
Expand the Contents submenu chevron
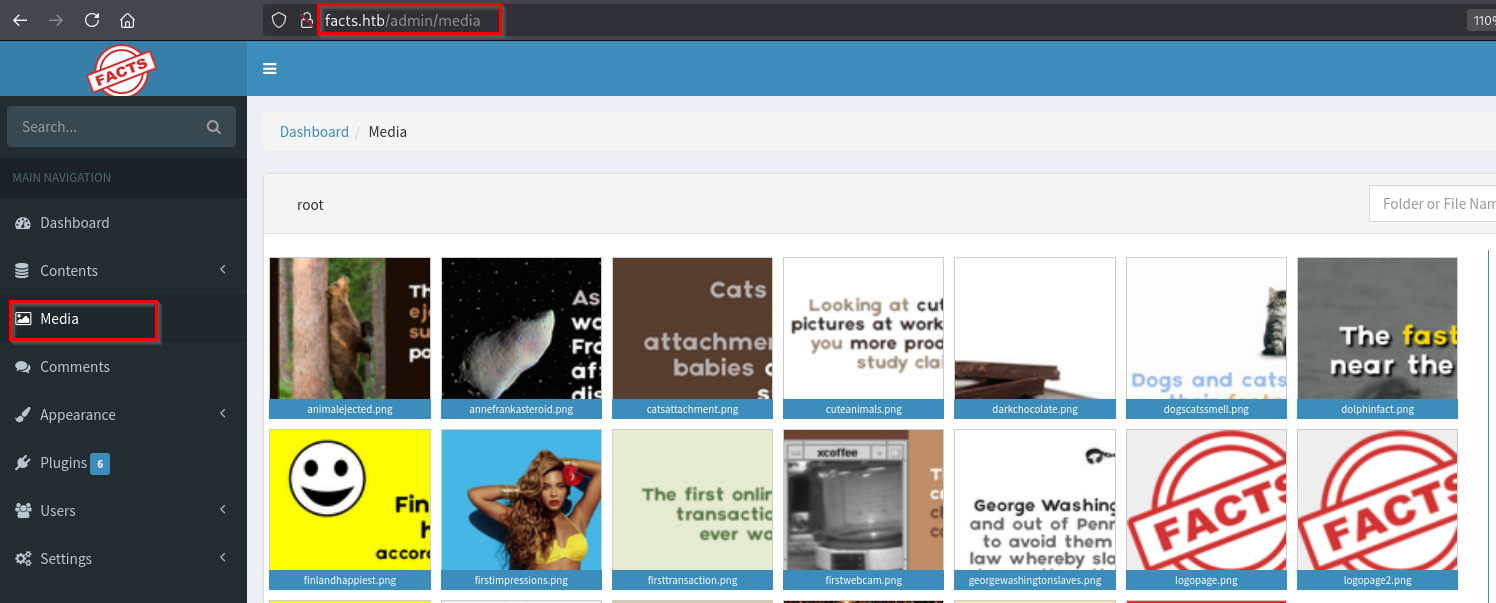tap(223, 270)
